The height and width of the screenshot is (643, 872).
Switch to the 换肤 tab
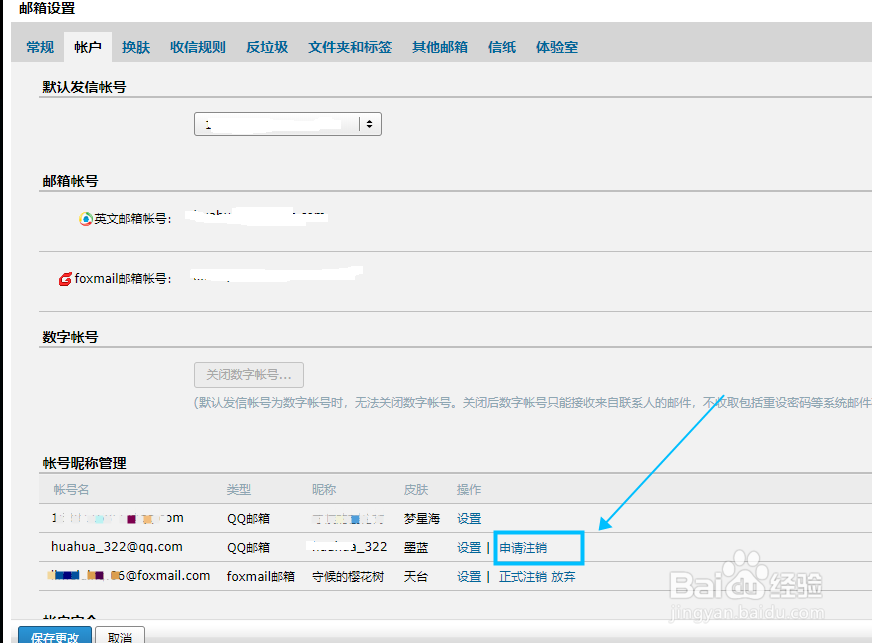pyautogui.click(x=135, y=46)
